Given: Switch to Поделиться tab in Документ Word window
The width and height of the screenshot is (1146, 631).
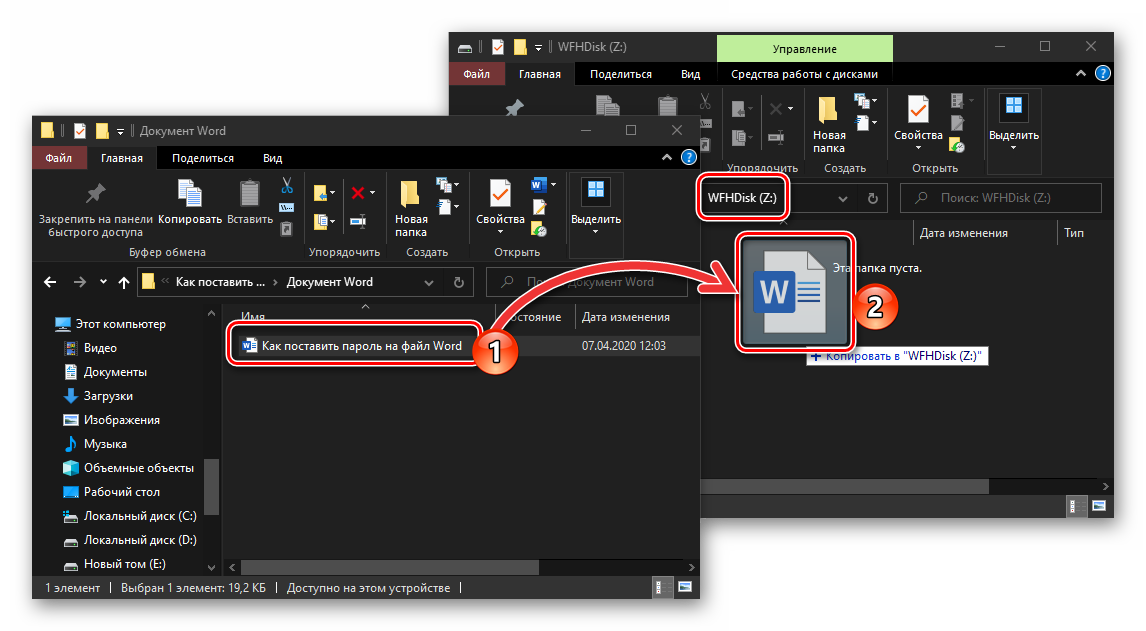Looking at the screenshot, I should (x=202, y=158).
